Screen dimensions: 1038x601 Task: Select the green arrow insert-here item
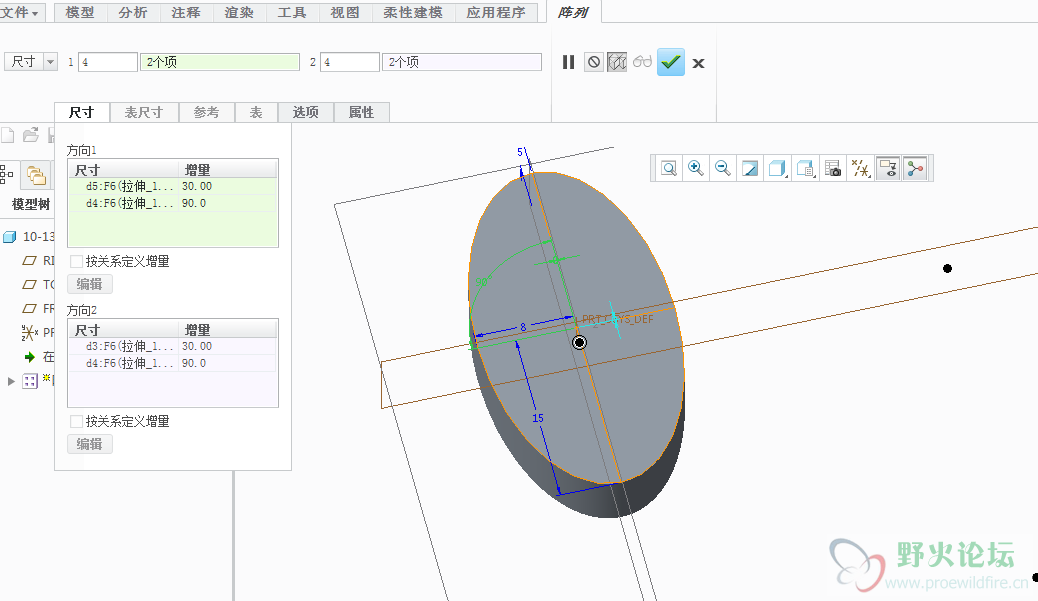(x=39, y=357)
